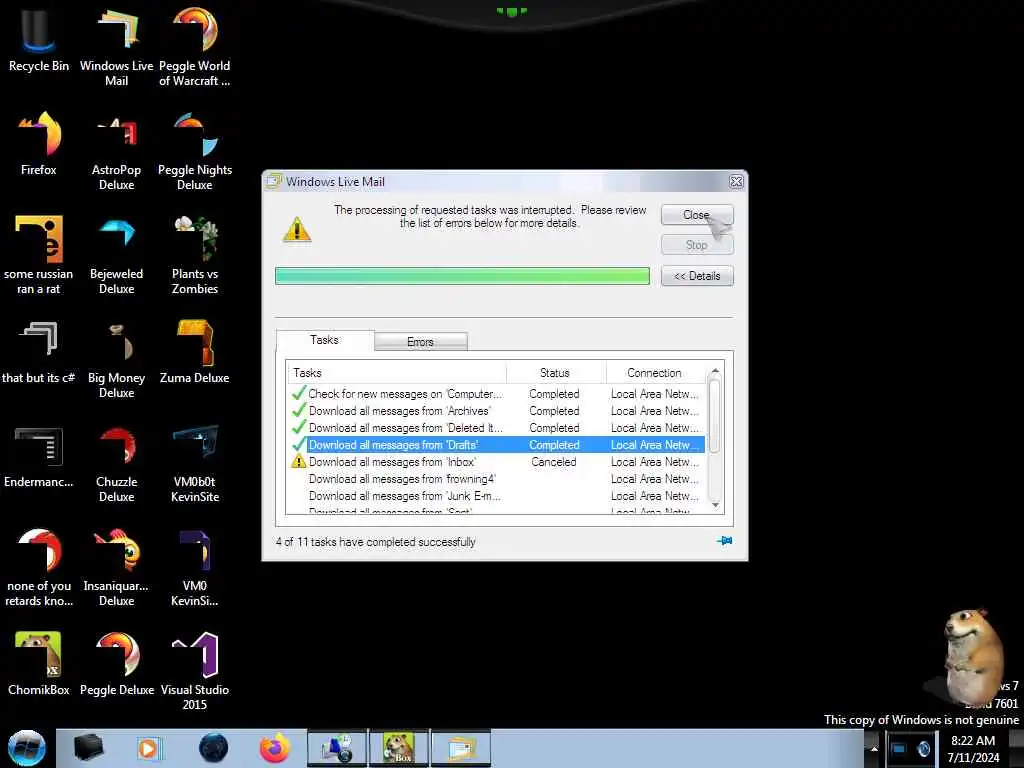Select Peggle World of Warcraft desktop icon
This screenshot has height=768, width=1024.
coord(195,47)
